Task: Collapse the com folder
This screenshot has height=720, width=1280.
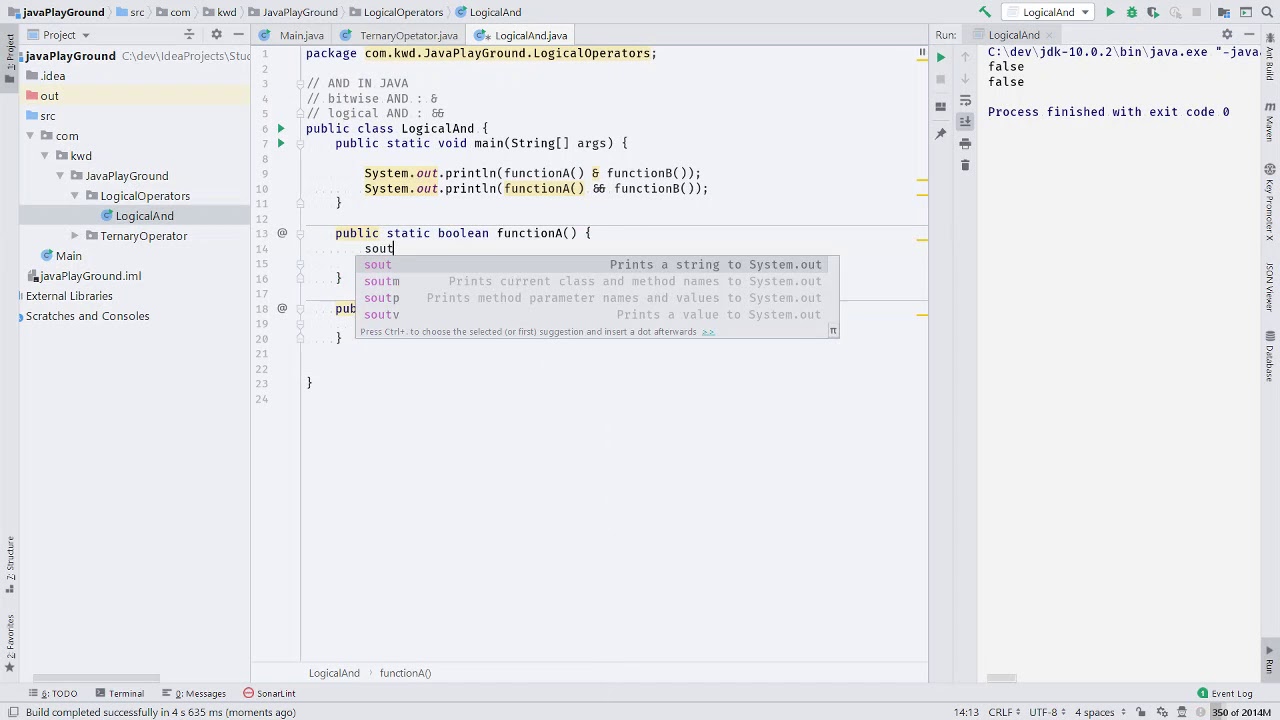Action: [30, 136]
